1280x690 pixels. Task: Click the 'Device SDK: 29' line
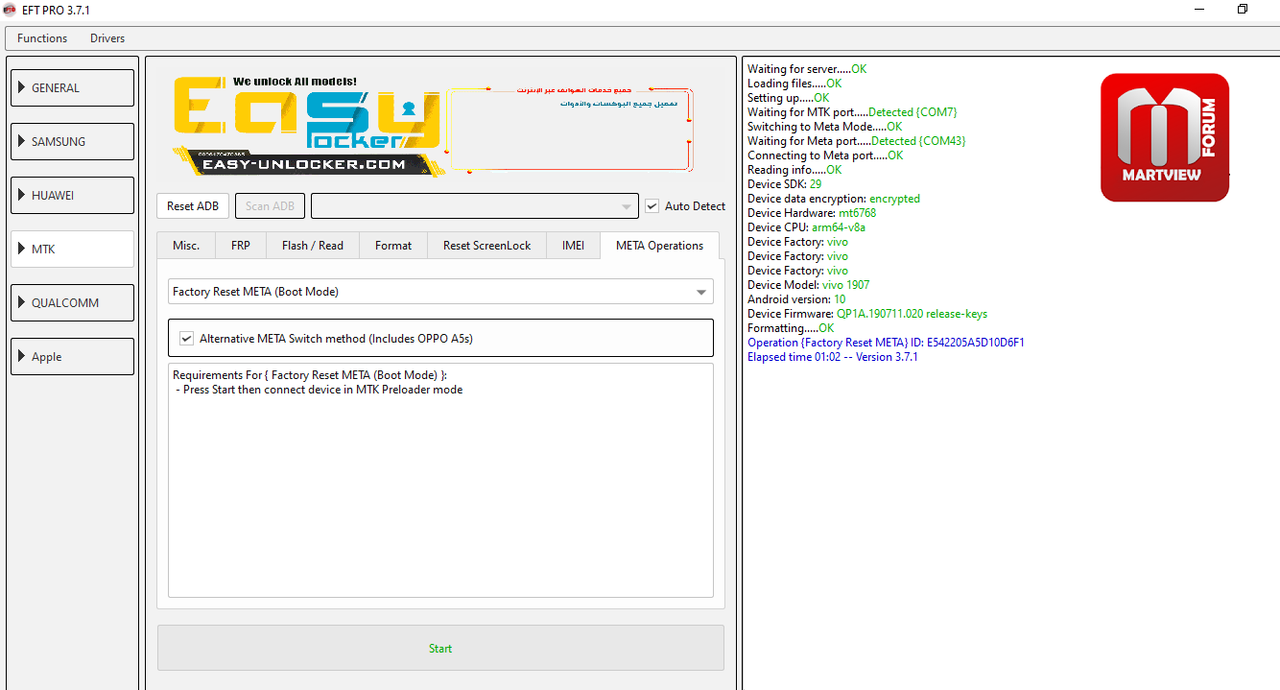784,184
